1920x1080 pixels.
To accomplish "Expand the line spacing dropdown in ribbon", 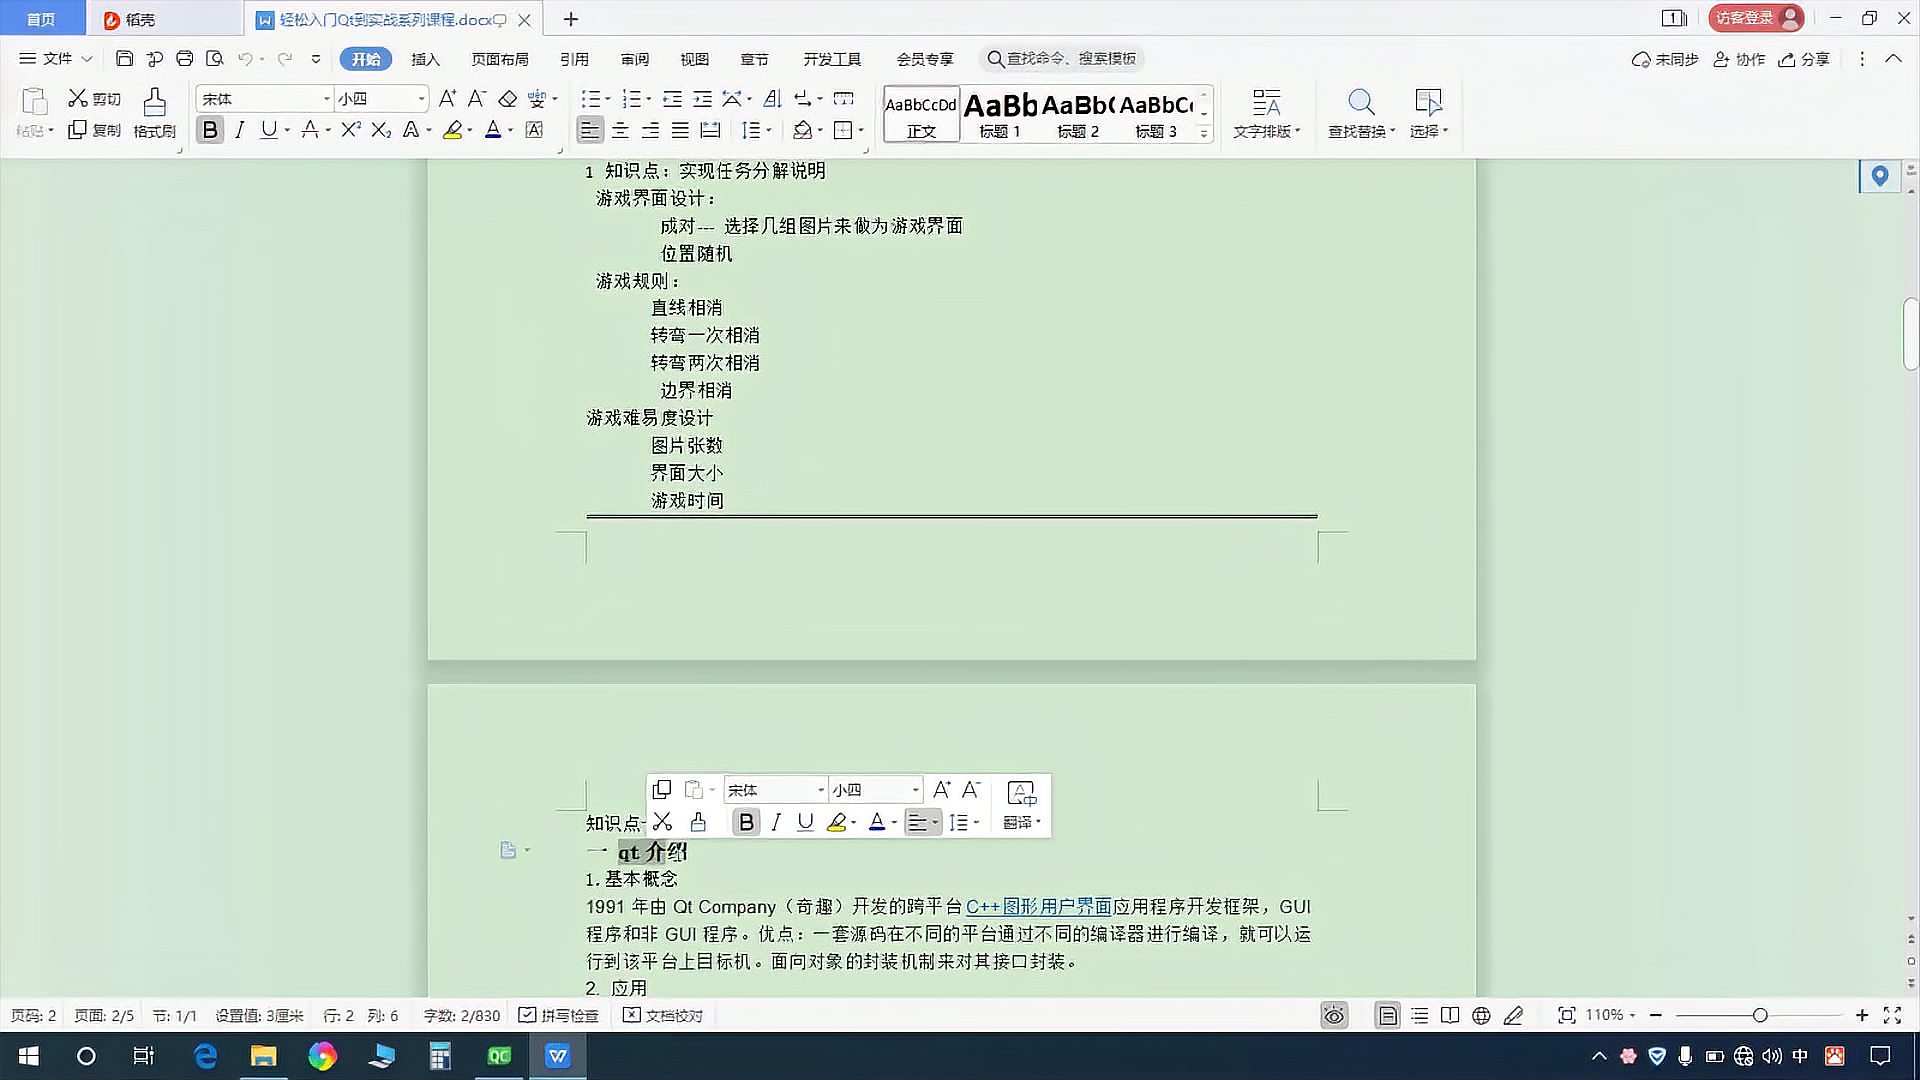I will click(x=769, y=130).
